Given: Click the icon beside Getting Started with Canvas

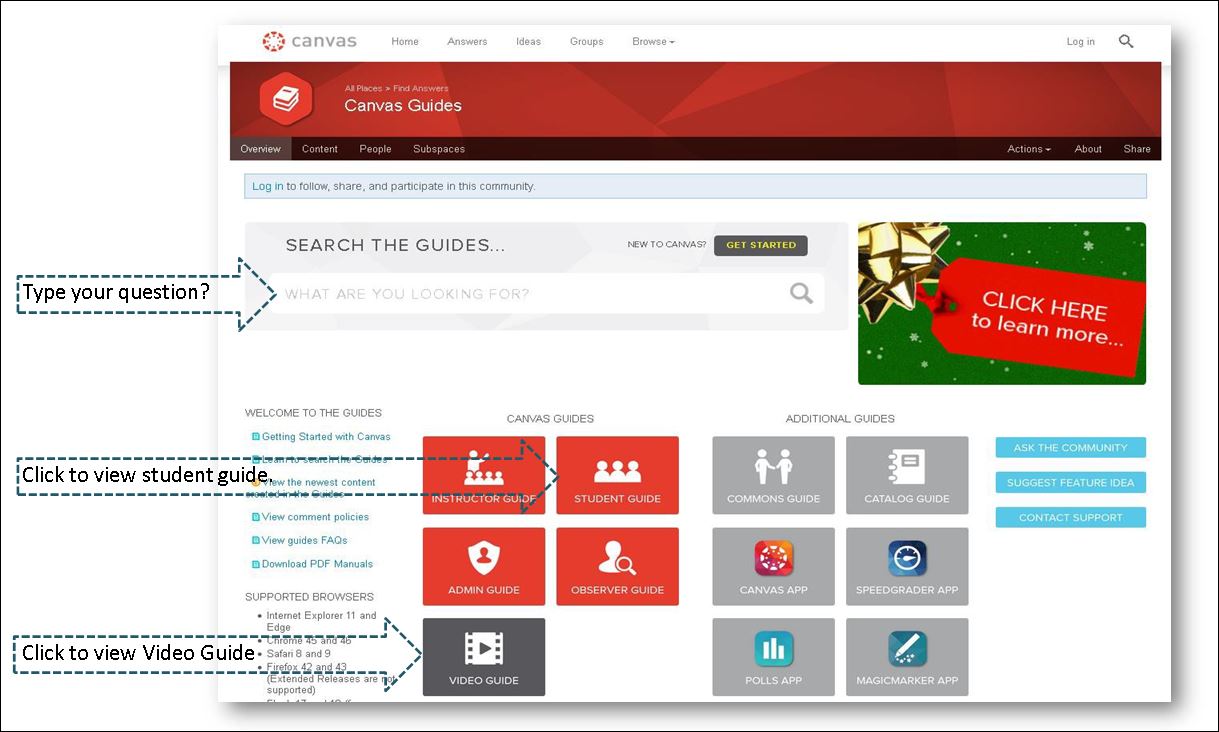Looking at the screenshot, I should 255,437.
